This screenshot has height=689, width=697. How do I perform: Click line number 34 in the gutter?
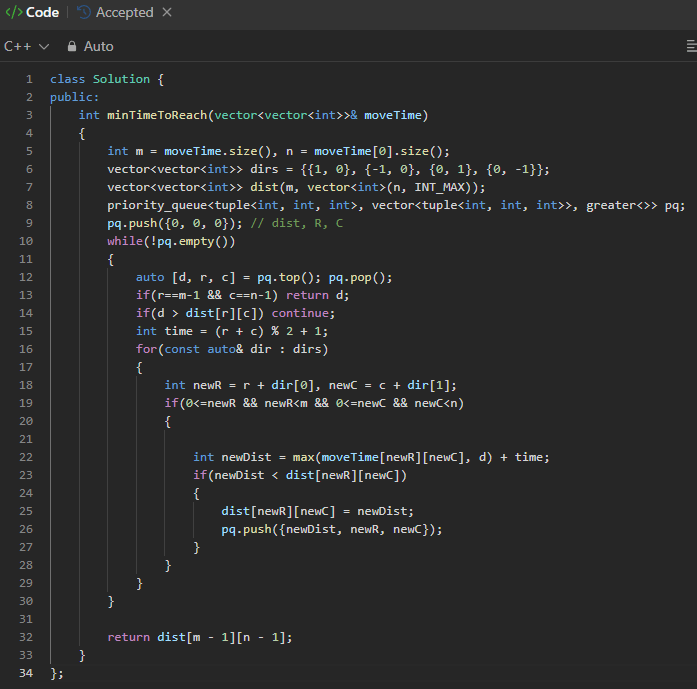26,673
